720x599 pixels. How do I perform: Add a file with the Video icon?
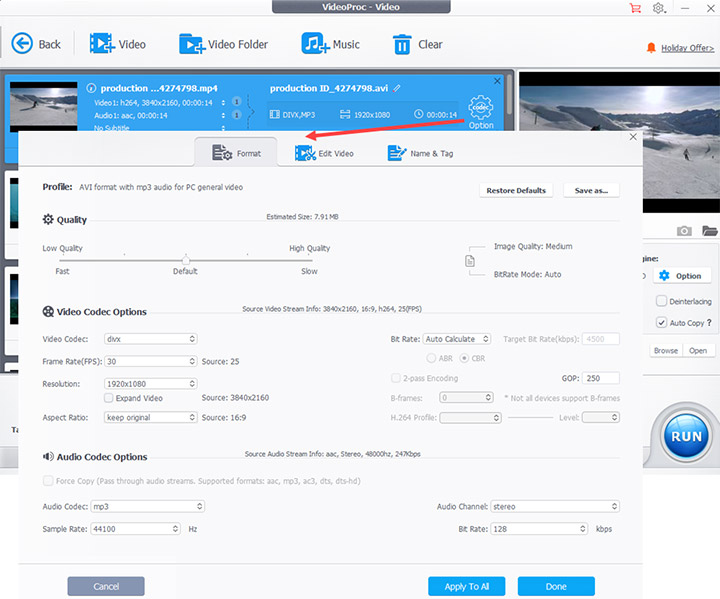pos(101,44)
